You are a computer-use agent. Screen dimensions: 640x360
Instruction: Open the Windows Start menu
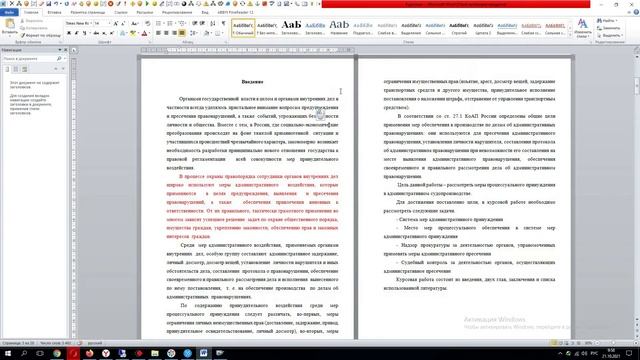tap(8, 353)
